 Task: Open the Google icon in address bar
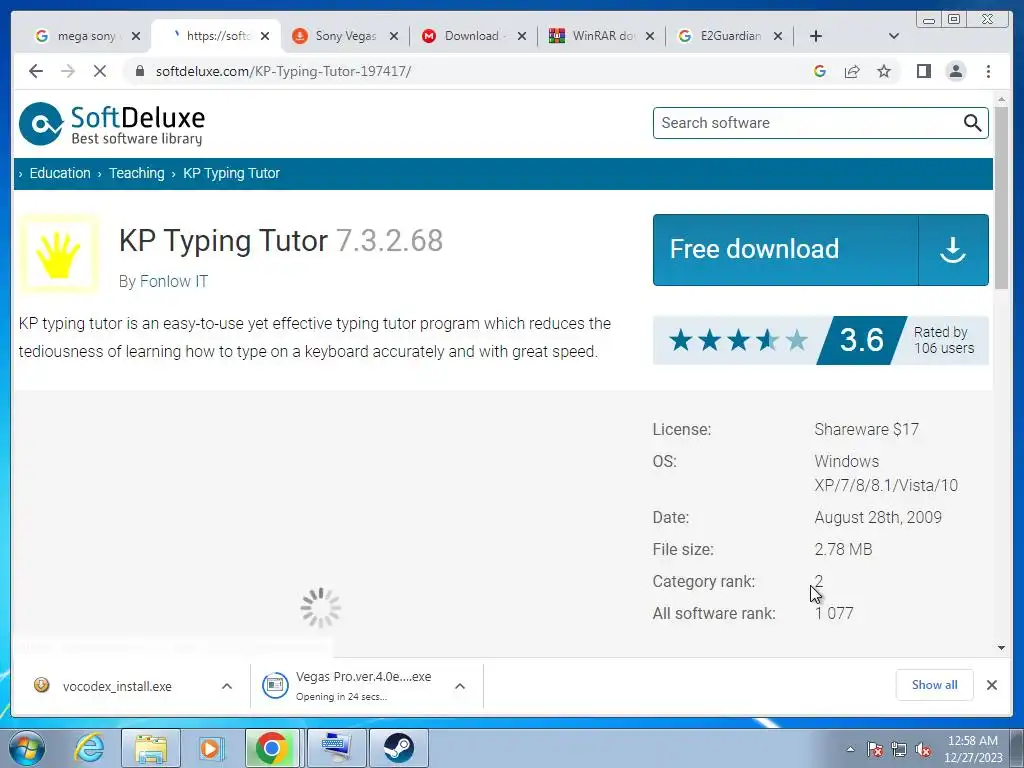820,71
